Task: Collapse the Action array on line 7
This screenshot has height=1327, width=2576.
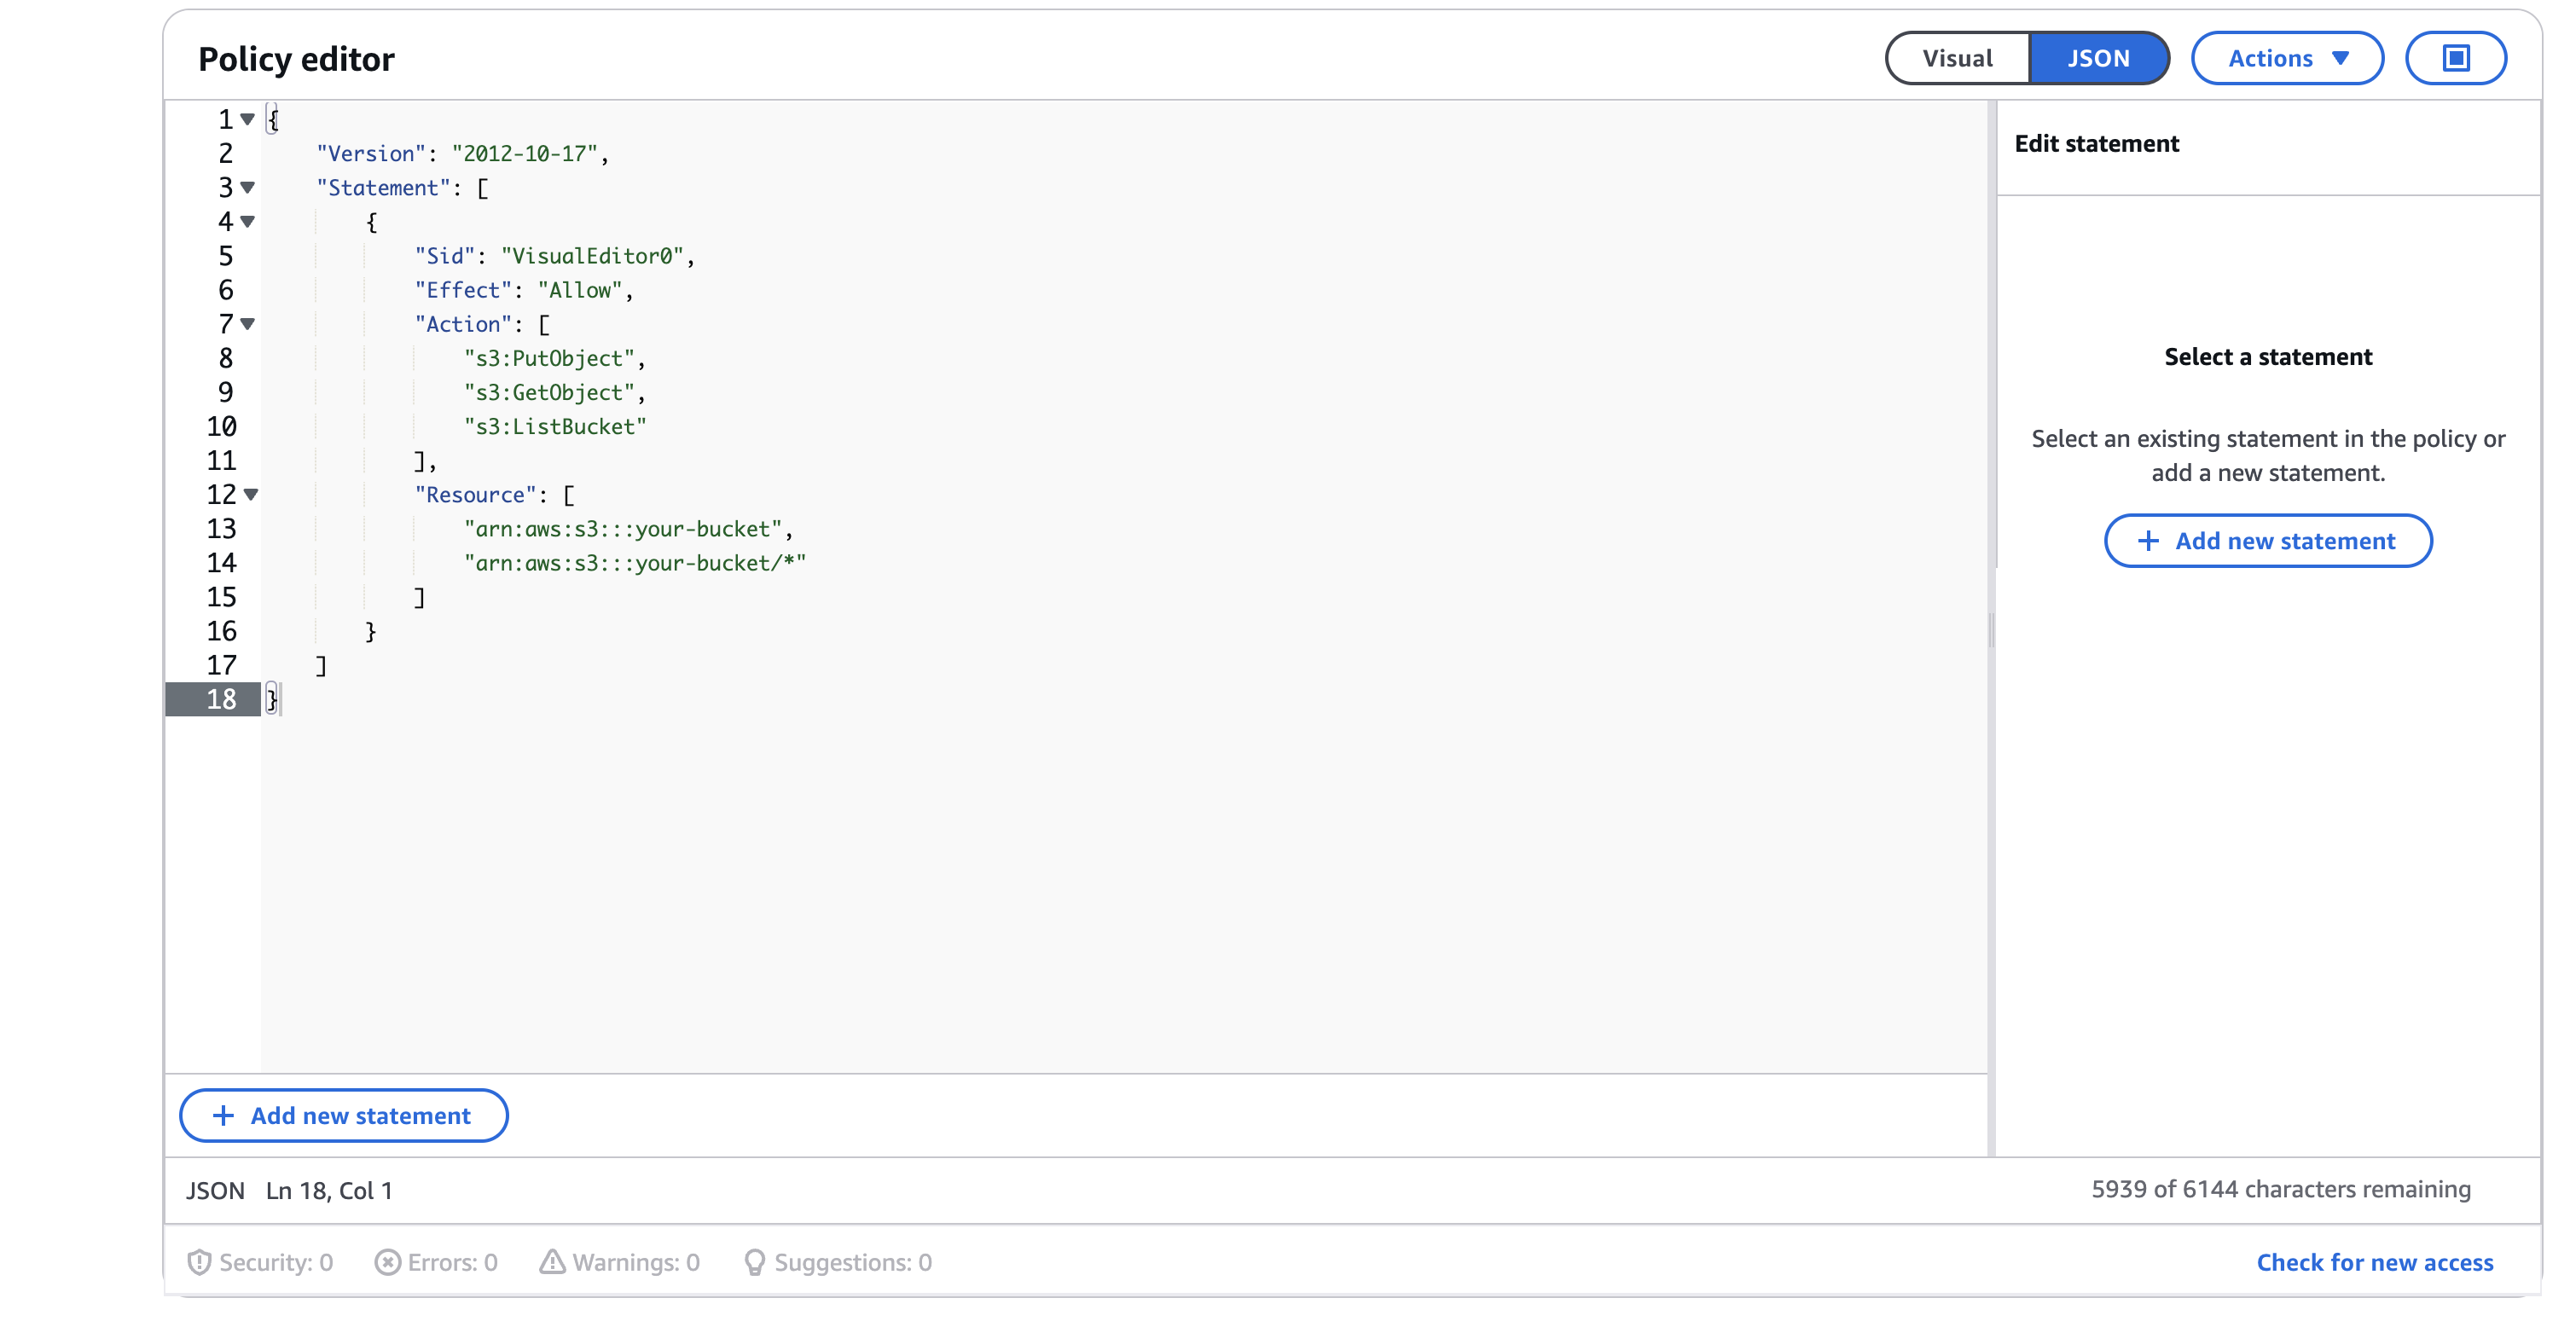Action: [248, 323]
